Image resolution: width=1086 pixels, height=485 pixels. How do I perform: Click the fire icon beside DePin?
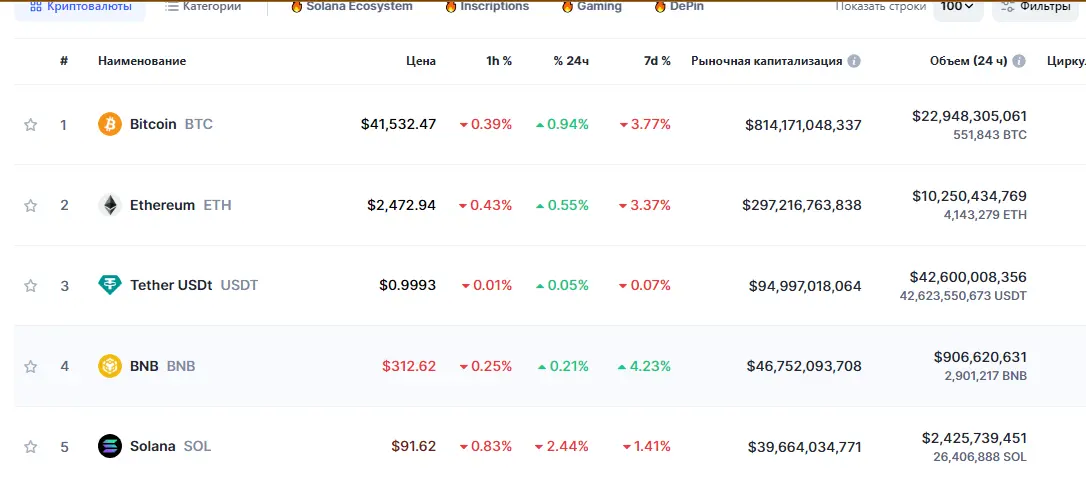point(660,7)
